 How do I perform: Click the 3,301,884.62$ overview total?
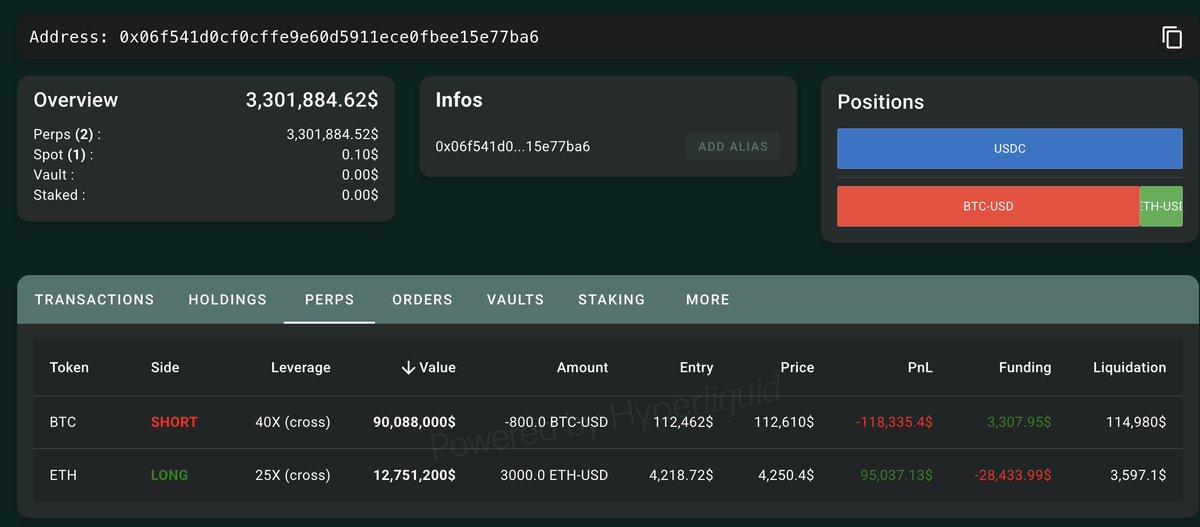click(312, 100)
